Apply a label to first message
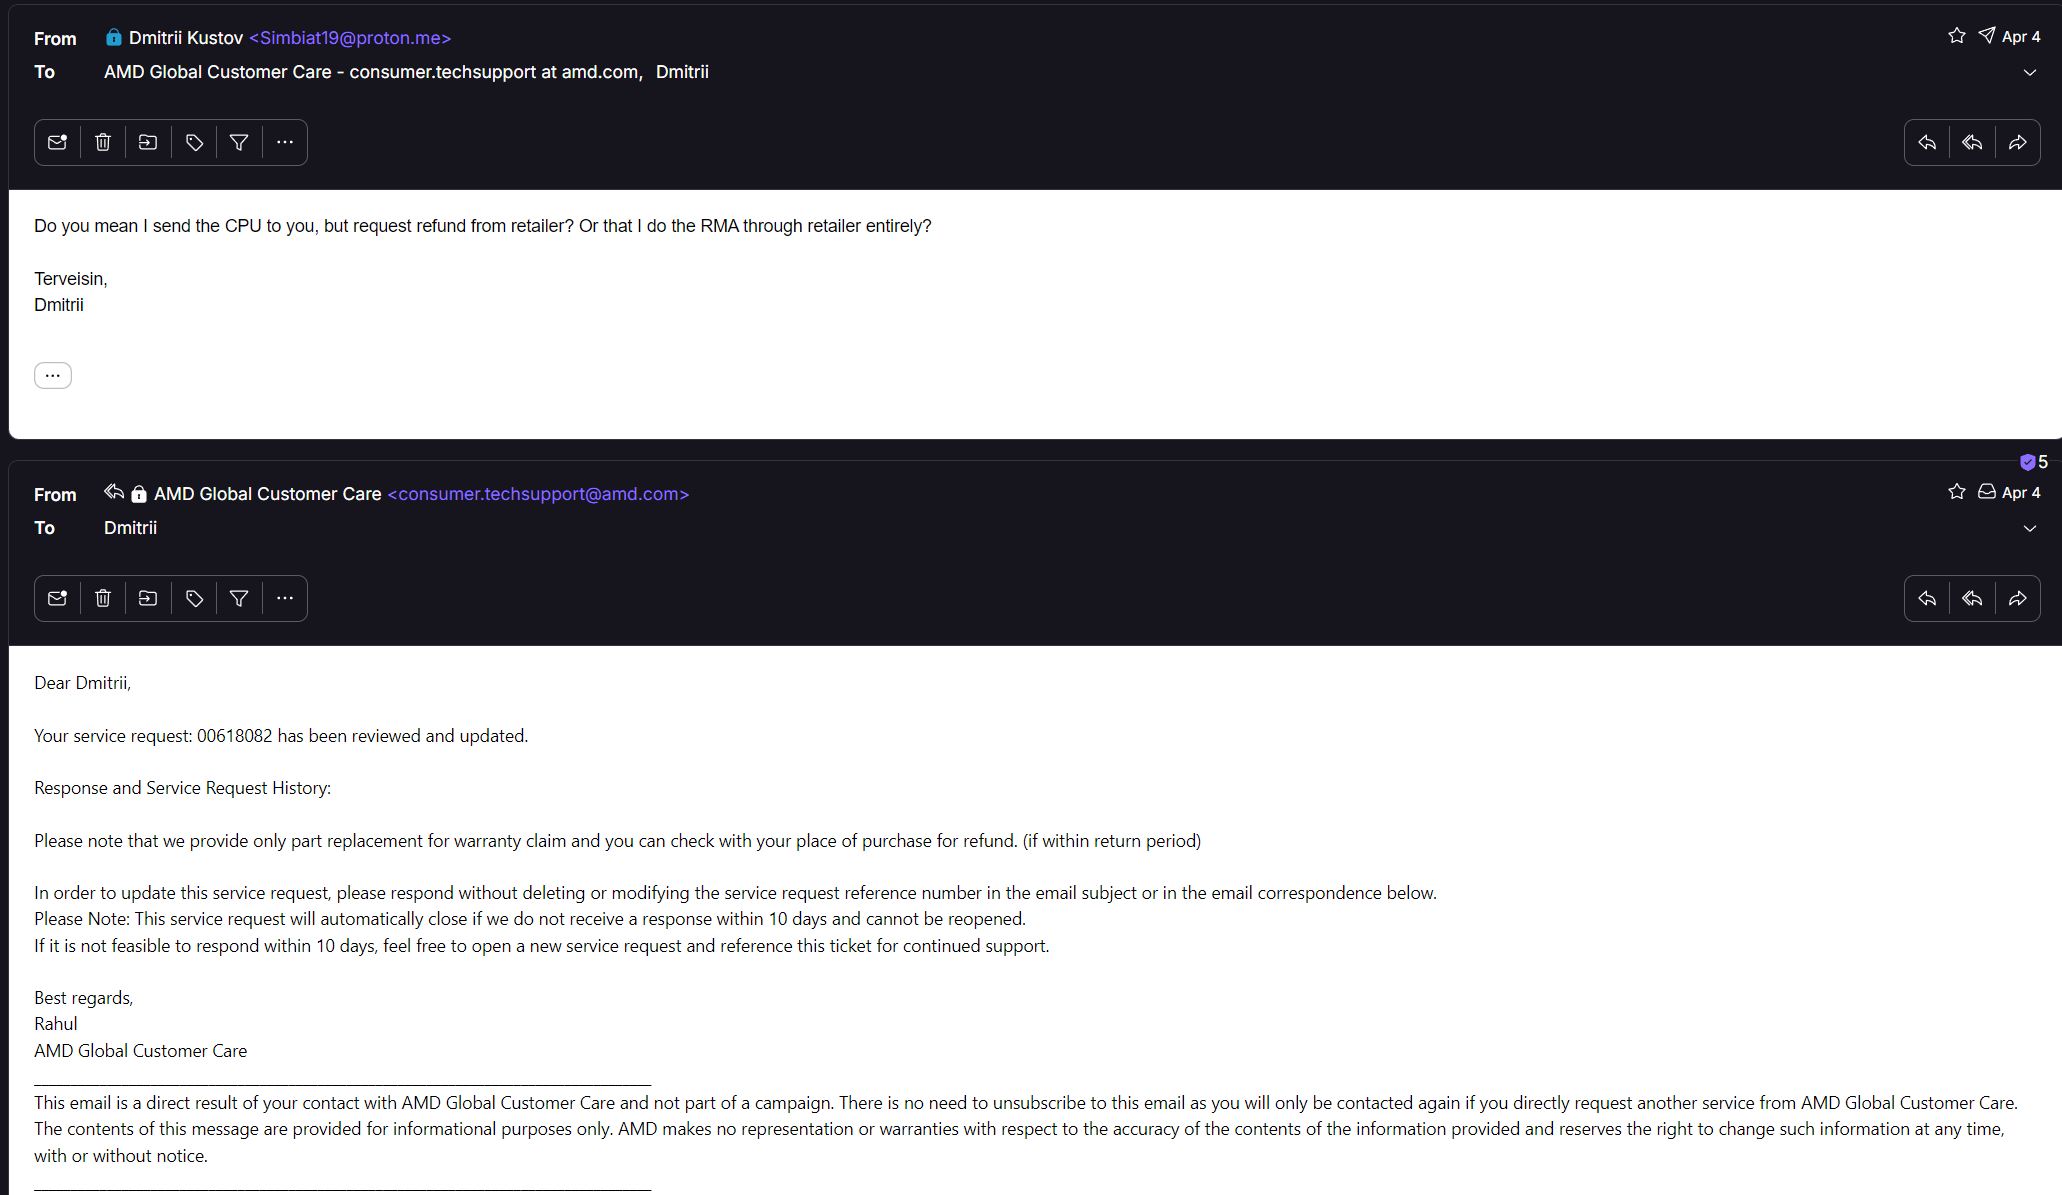The image size is (2062, 1195). (194, 142)
